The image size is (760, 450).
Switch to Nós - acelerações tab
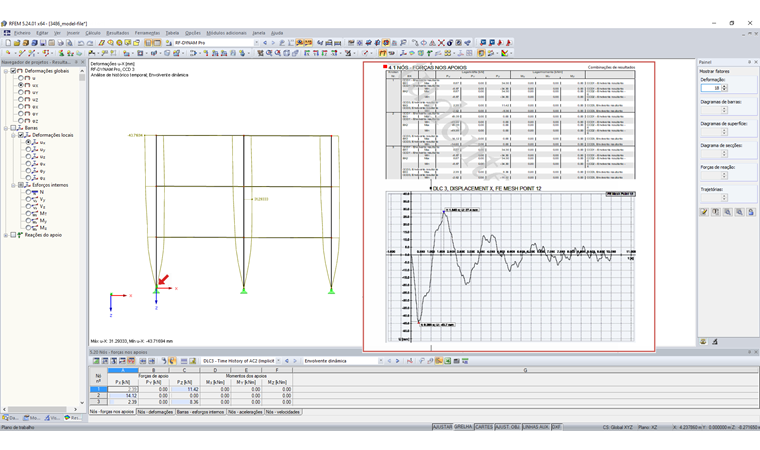pos(245,412)
